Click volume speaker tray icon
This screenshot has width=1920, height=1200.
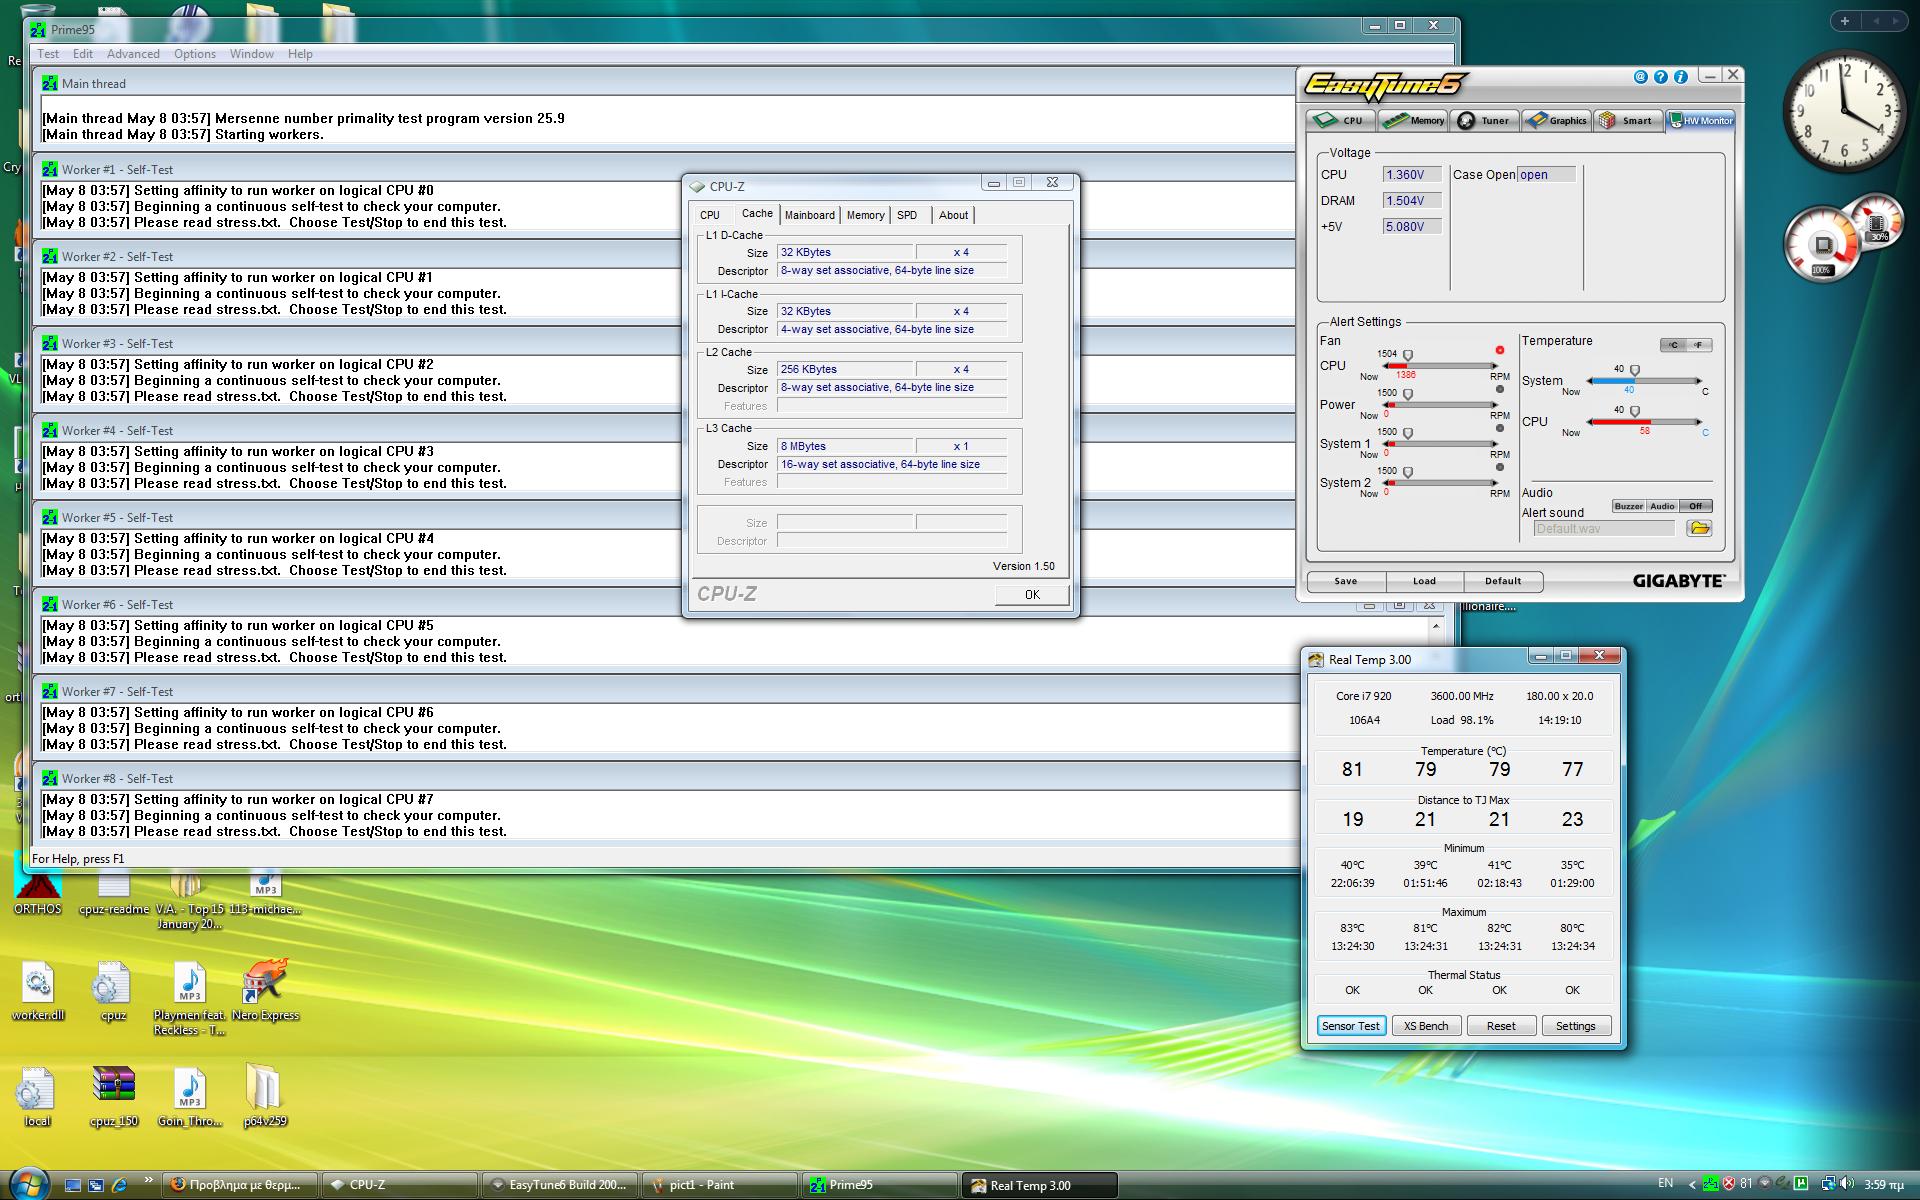click(1845, 1184)
